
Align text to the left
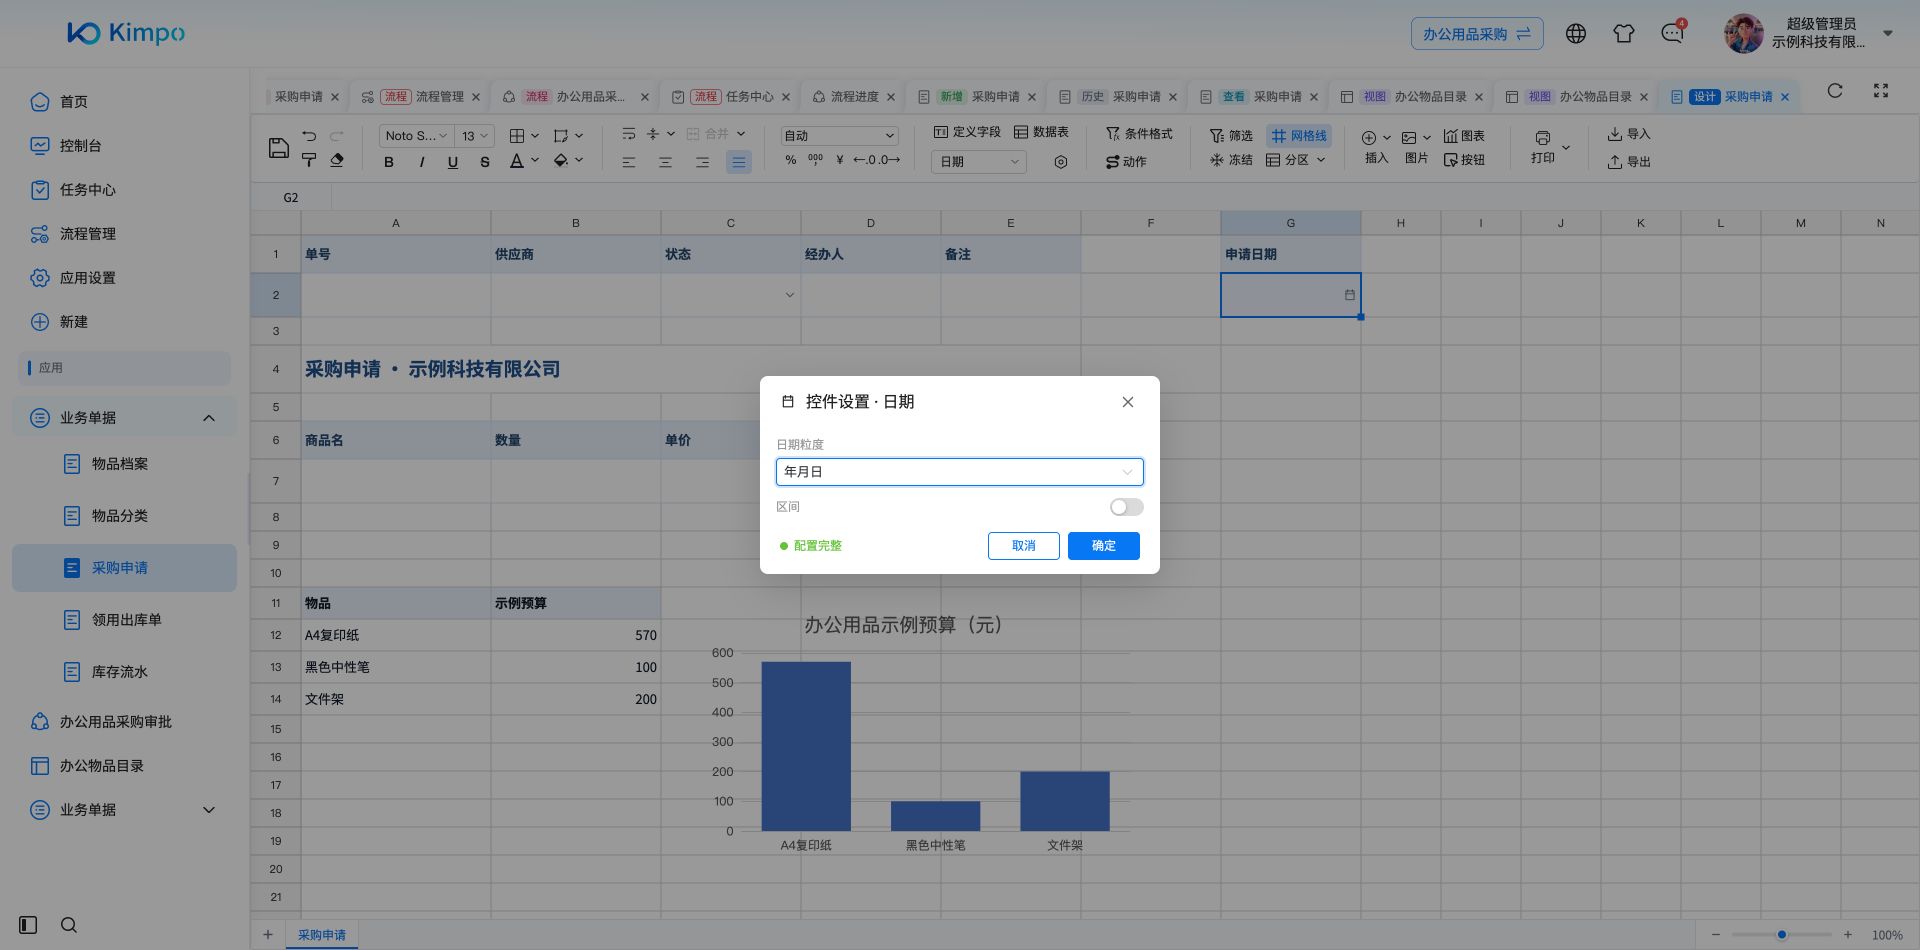[629, 162]
